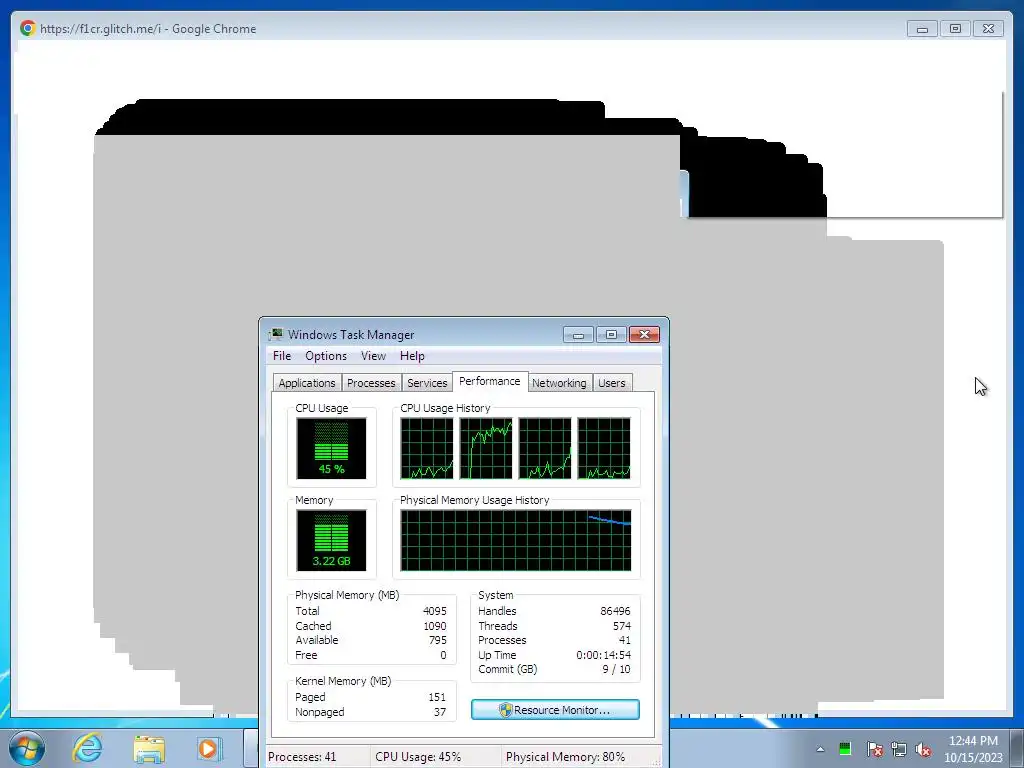Click the Task Manager CPU tray icon
Screen dimensions: 1024x768
coord(845,749)
